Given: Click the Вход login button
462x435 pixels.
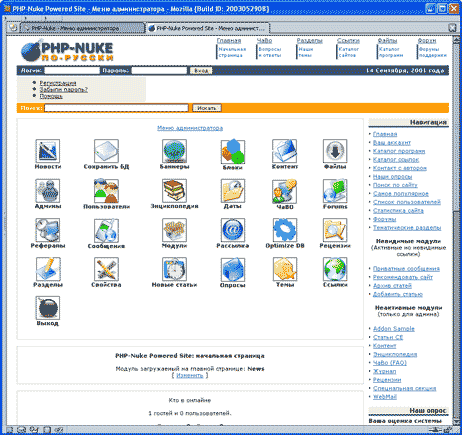Looking at the screenshot, I should tap(201, 71).
